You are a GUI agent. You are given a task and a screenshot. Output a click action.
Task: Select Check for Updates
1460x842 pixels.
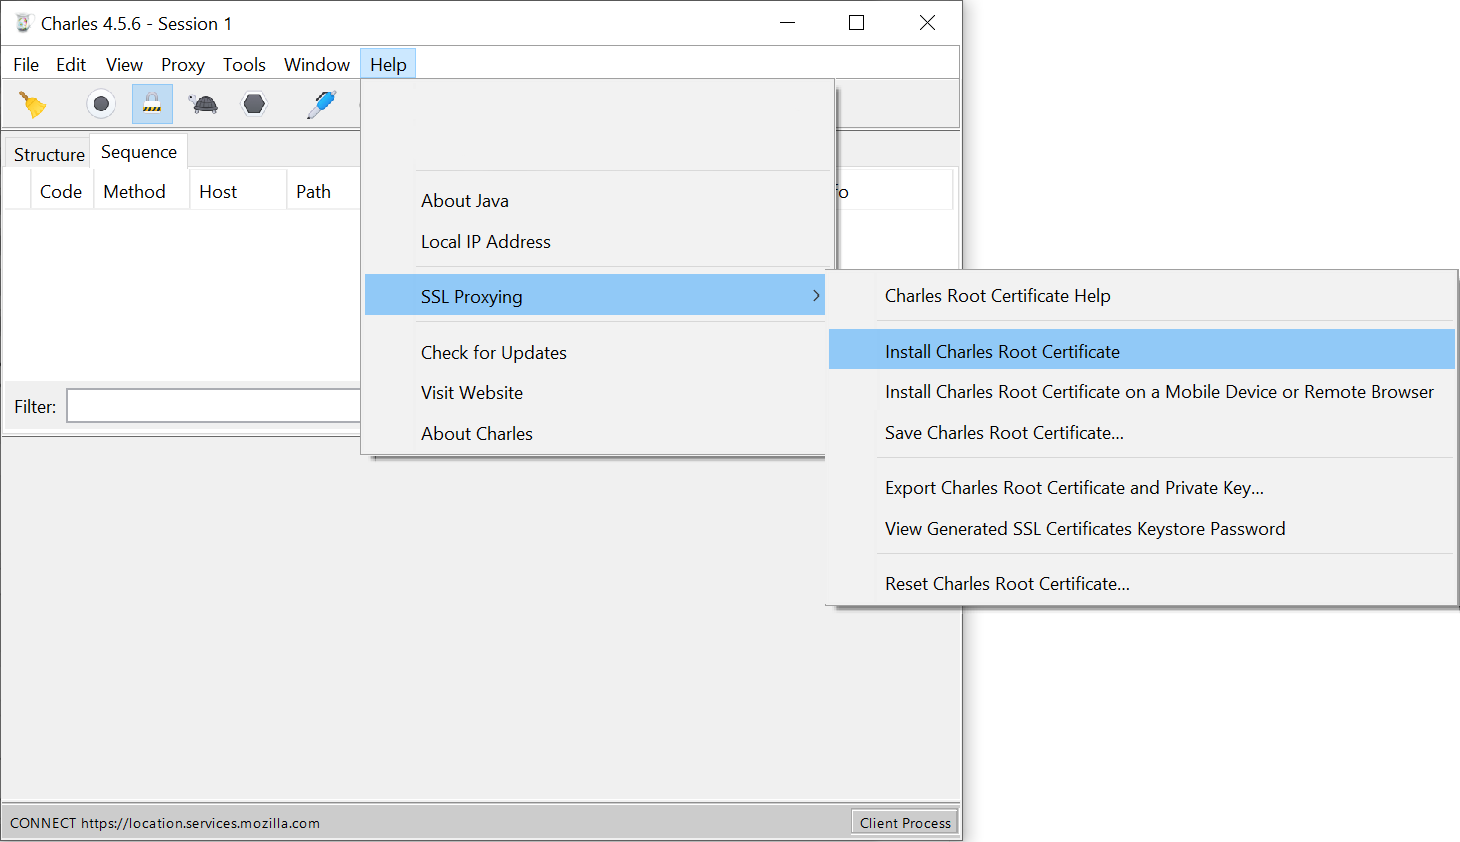pos(493,352)
